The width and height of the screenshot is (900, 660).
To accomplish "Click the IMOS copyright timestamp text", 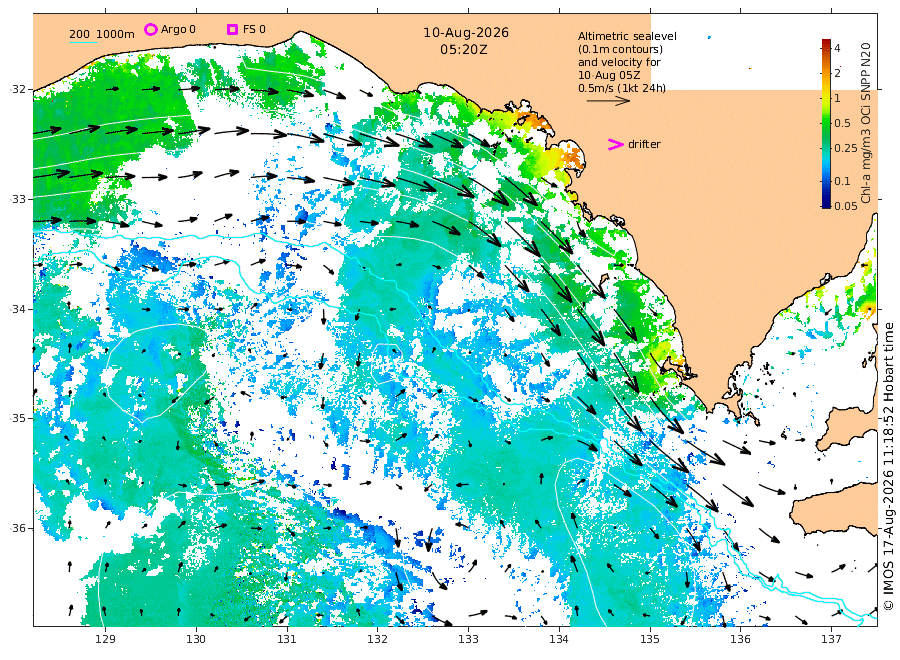I will 889,468.
